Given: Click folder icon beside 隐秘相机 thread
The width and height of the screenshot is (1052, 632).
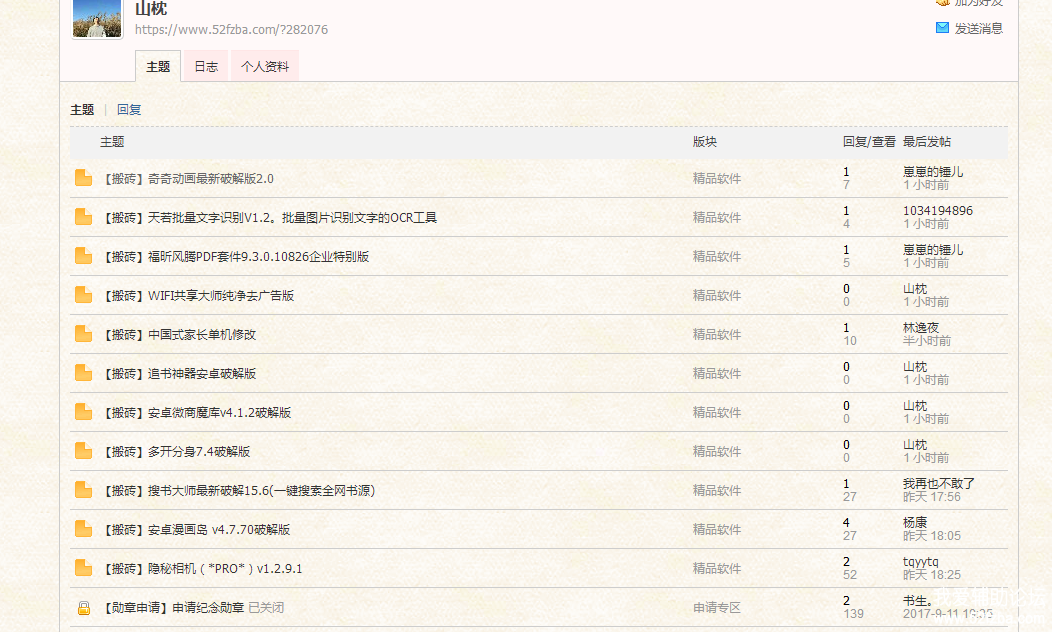Looking at the screenshot, I should tap(83, 568).
